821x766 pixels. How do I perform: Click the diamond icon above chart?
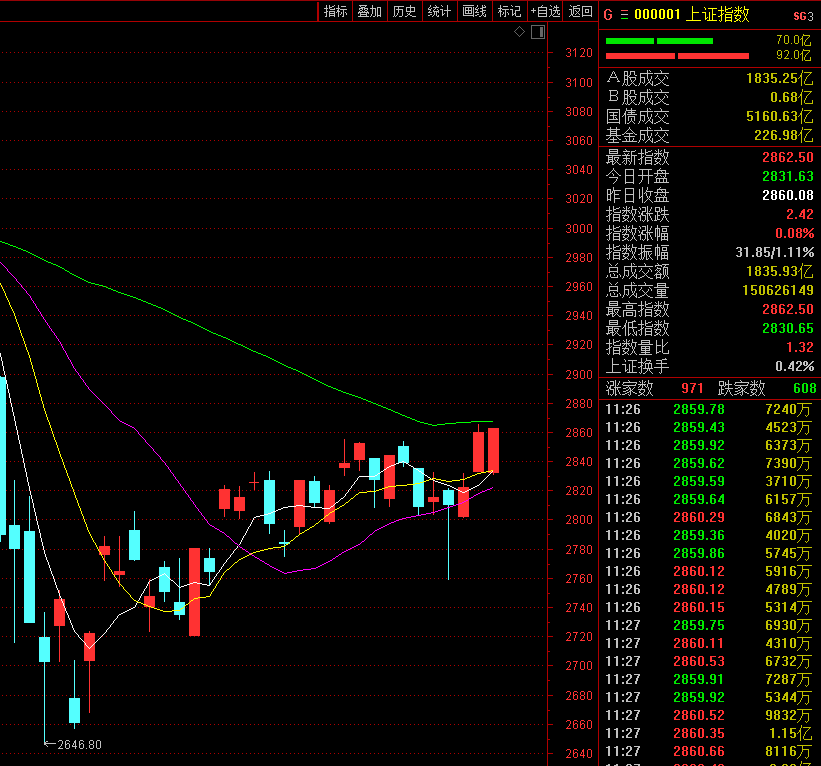519,32
